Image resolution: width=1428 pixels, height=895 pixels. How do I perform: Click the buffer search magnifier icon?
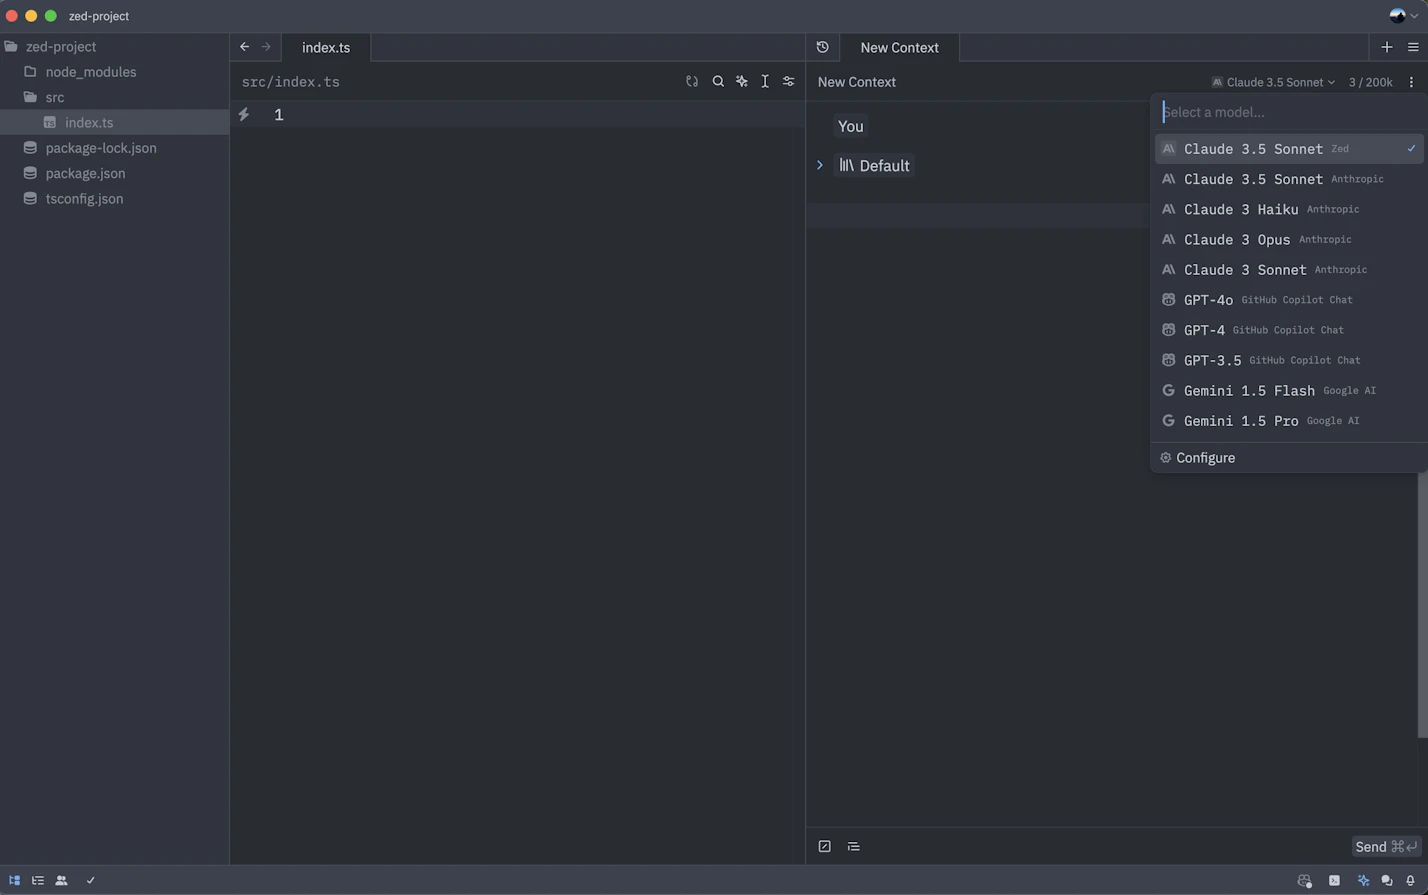pyautogui.click(x=718, y=82)
